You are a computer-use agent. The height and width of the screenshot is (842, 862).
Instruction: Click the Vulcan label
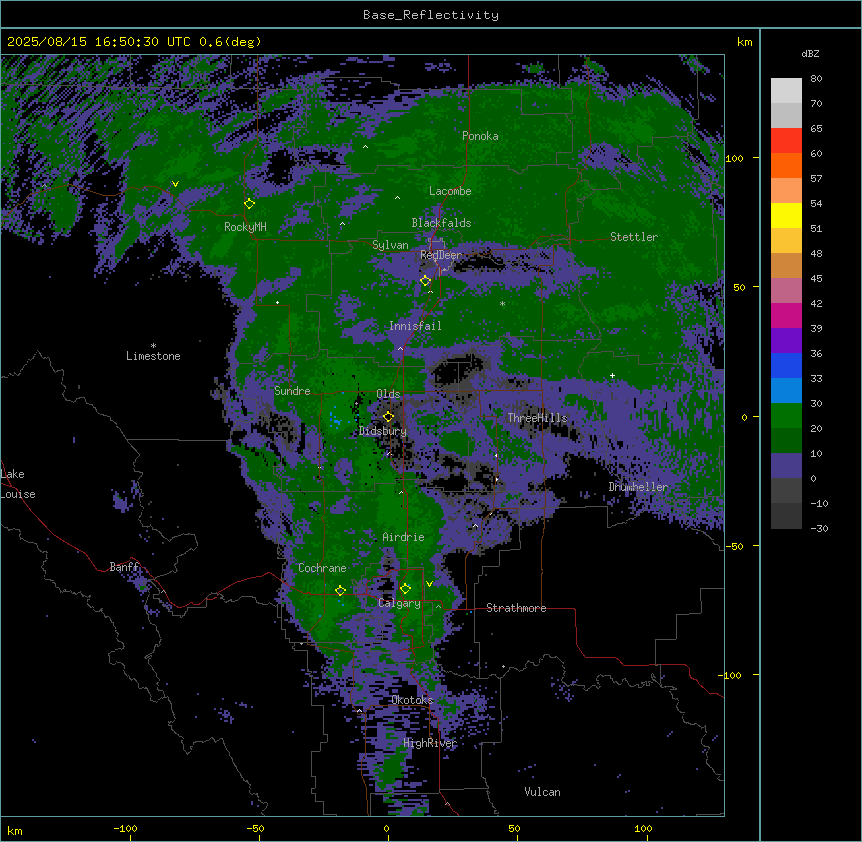[x=543, y=792]
